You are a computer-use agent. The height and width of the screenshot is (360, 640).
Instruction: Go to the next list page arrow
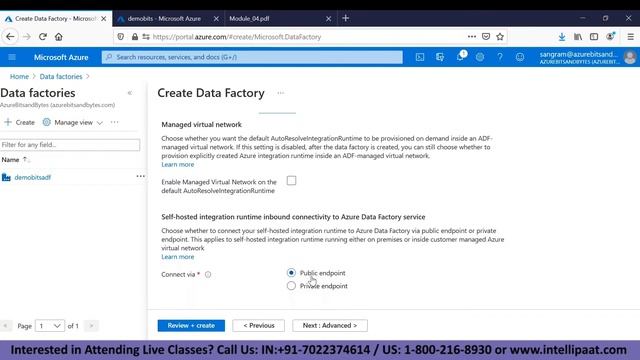[x=91, y=326]
